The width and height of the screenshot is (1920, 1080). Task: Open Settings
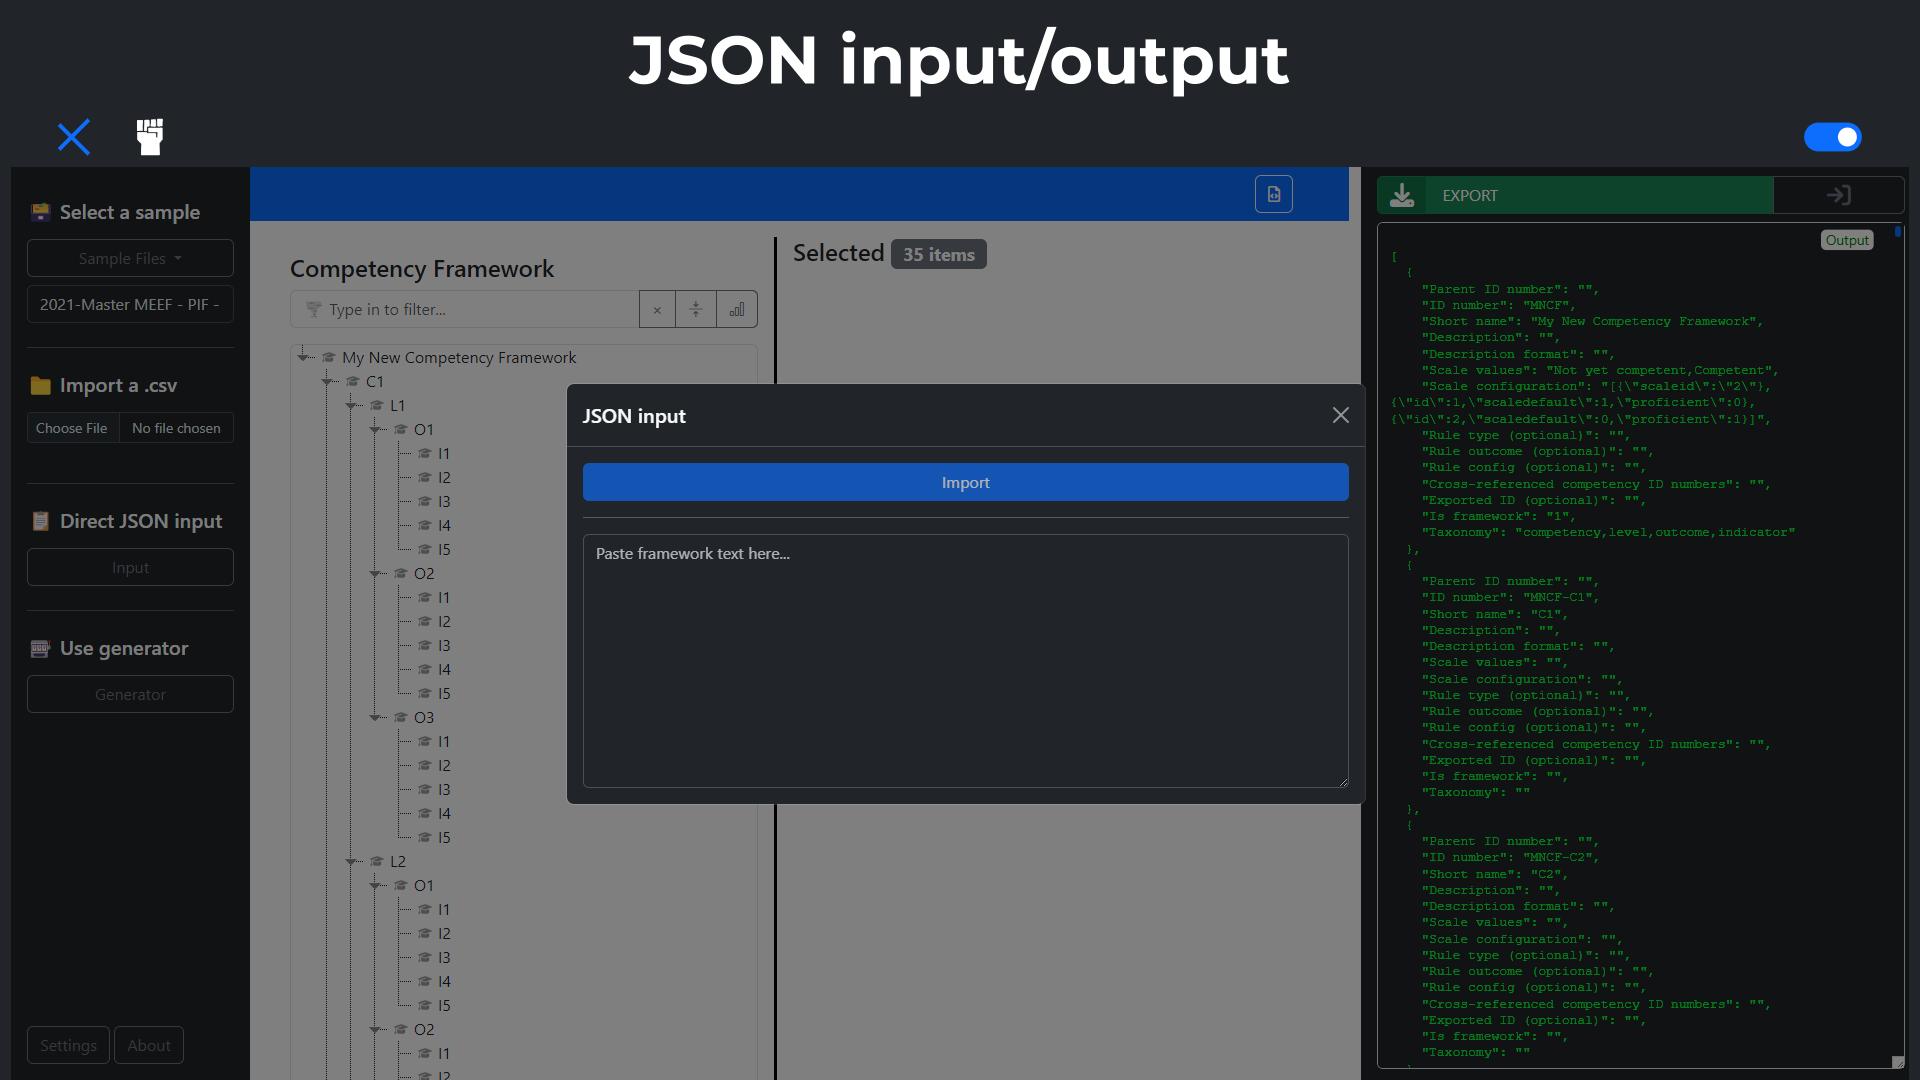[x=68, y=1045]
